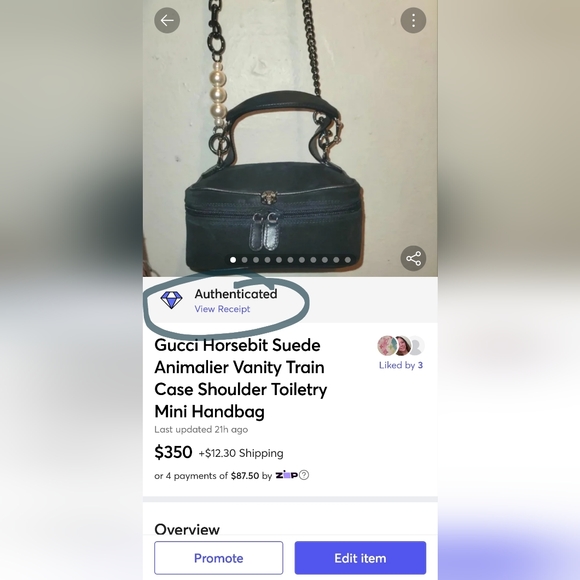Tap the Authenticated diamond badge icon
Image resolution: width=580 pixels, height=580 pixels.
[x=171, y=300]
